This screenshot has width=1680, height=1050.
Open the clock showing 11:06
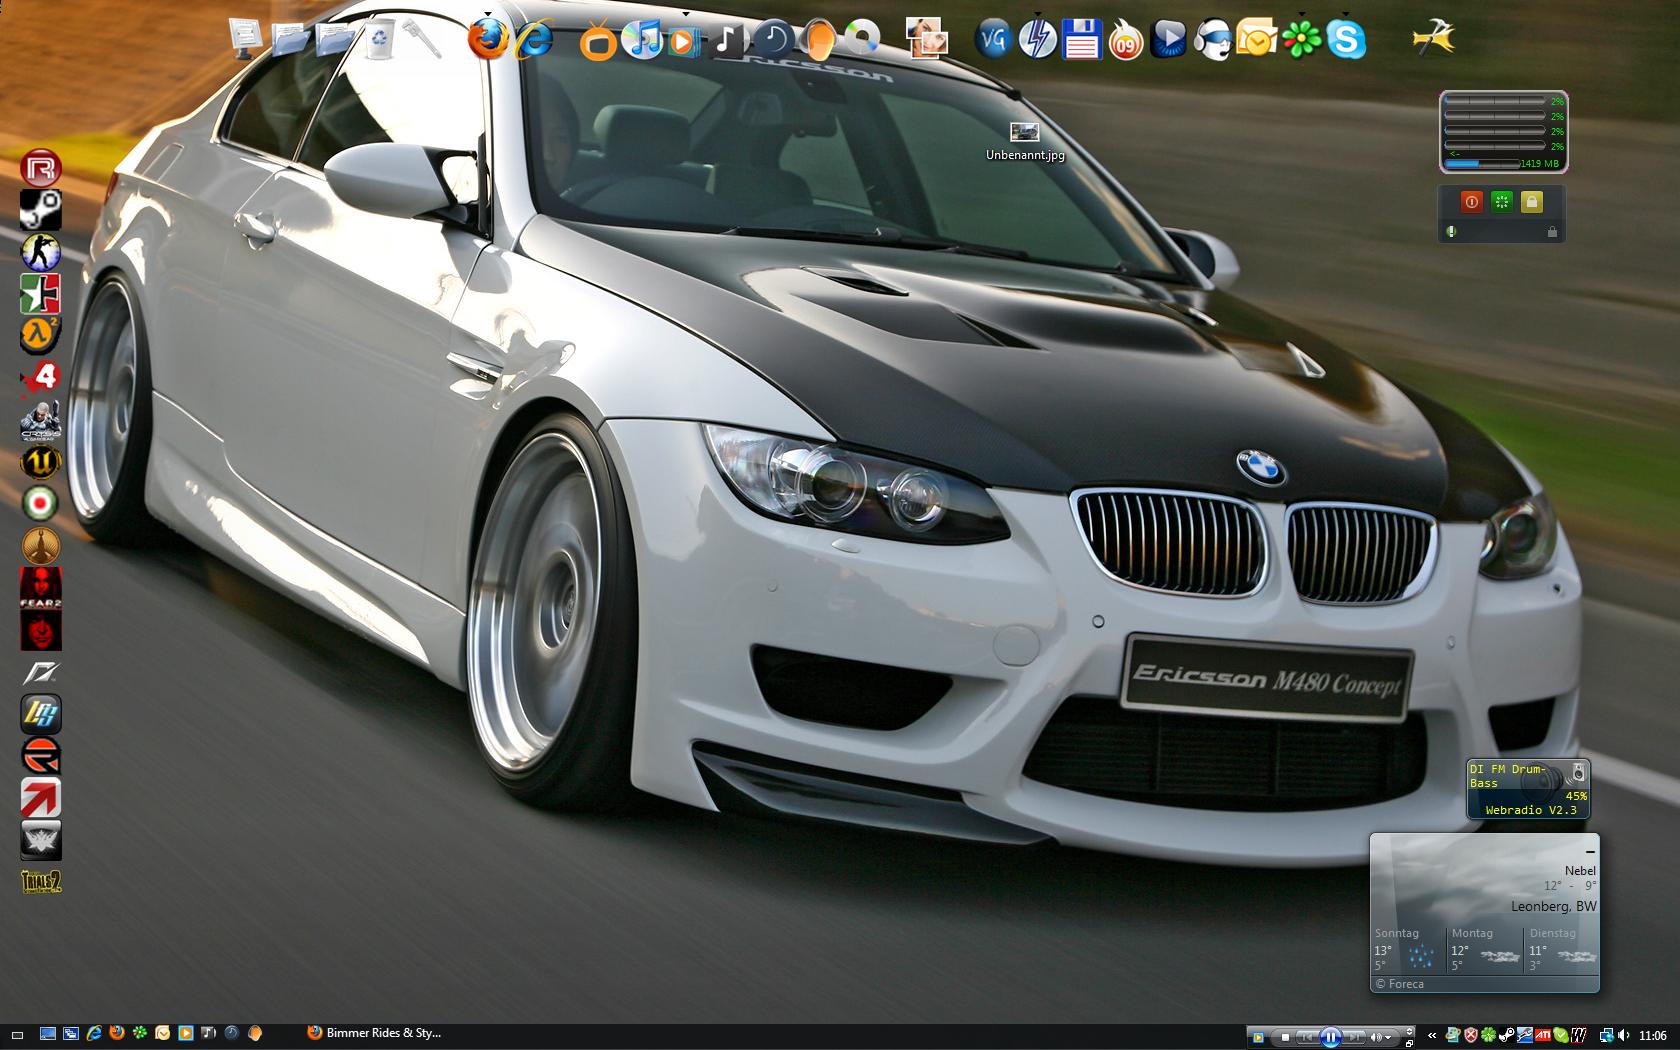click(x=1653, y=1036)
